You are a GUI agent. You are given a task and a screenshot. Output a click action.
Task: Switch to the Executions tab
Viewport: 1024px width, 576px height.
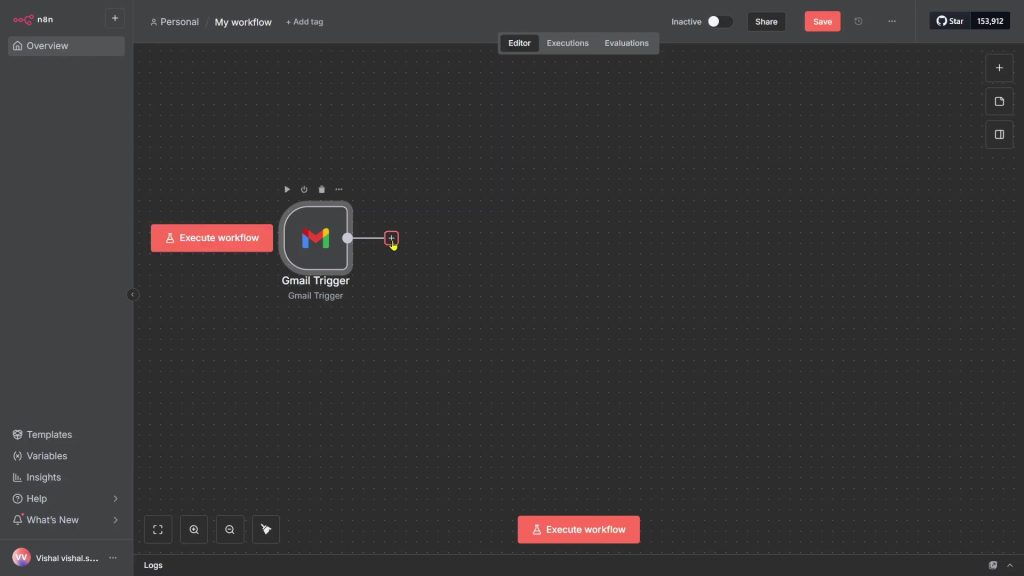pos(567,43)
